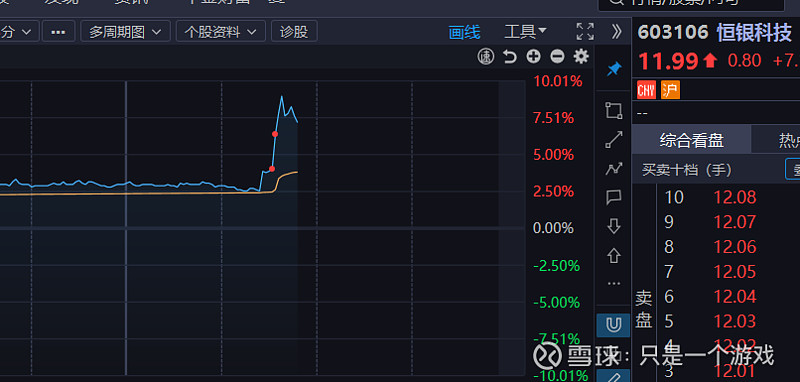Add a comment annotation bubble
The width and height of the screenshot is (800, 382).
tap(614, 197)
